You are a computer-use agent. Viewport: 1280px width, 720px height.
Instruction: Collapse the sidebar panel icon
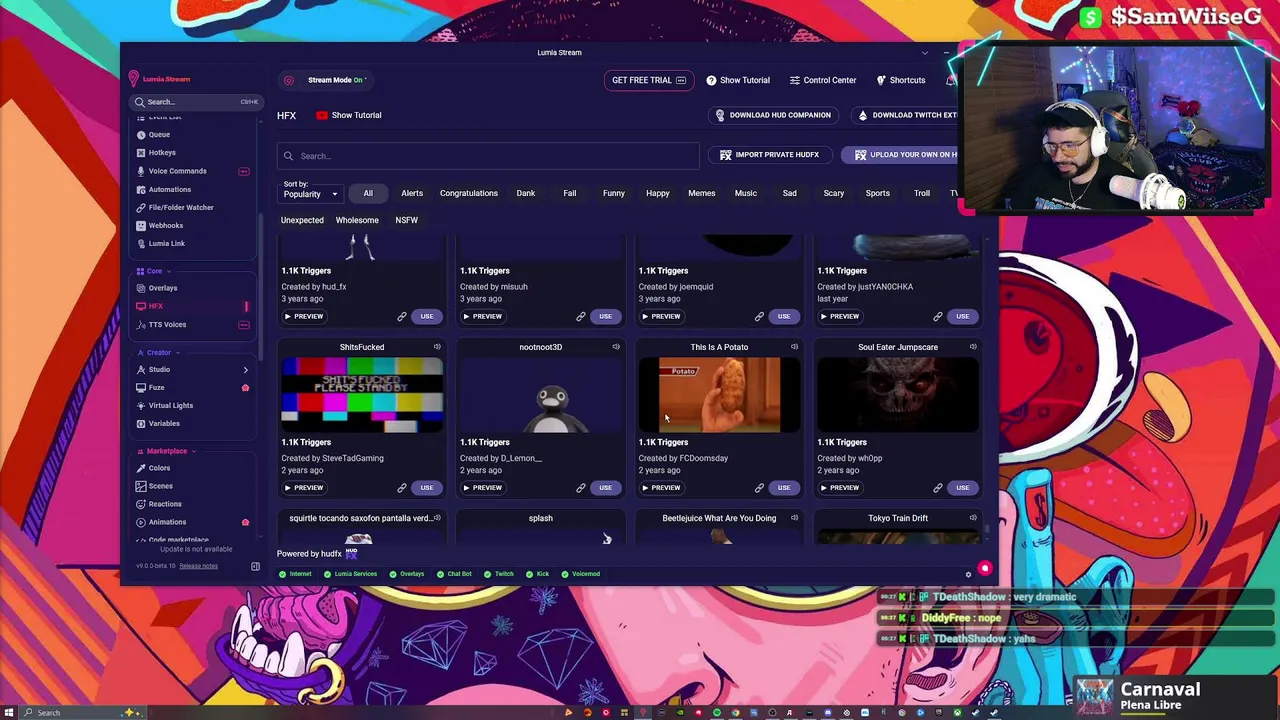click(255, 567)
